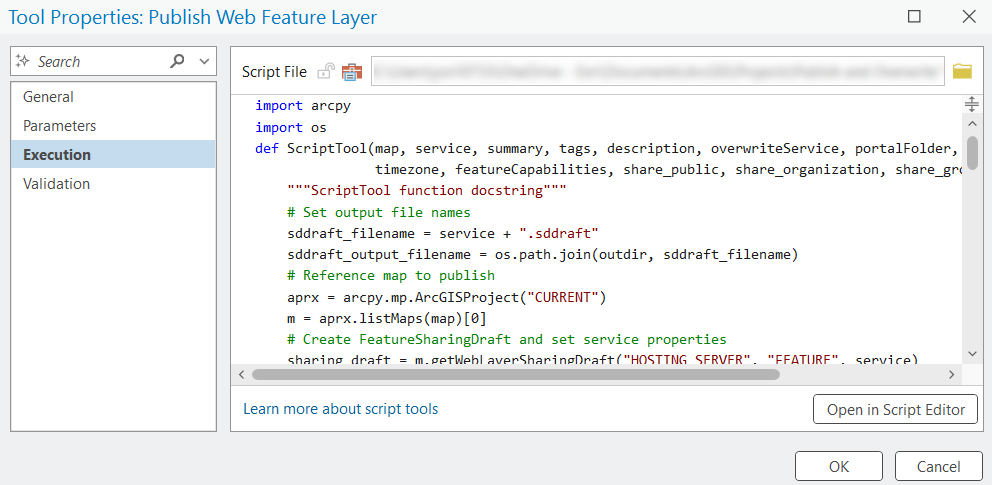Open Learn more about script tools link
The image size is (992, 485).
340,409
